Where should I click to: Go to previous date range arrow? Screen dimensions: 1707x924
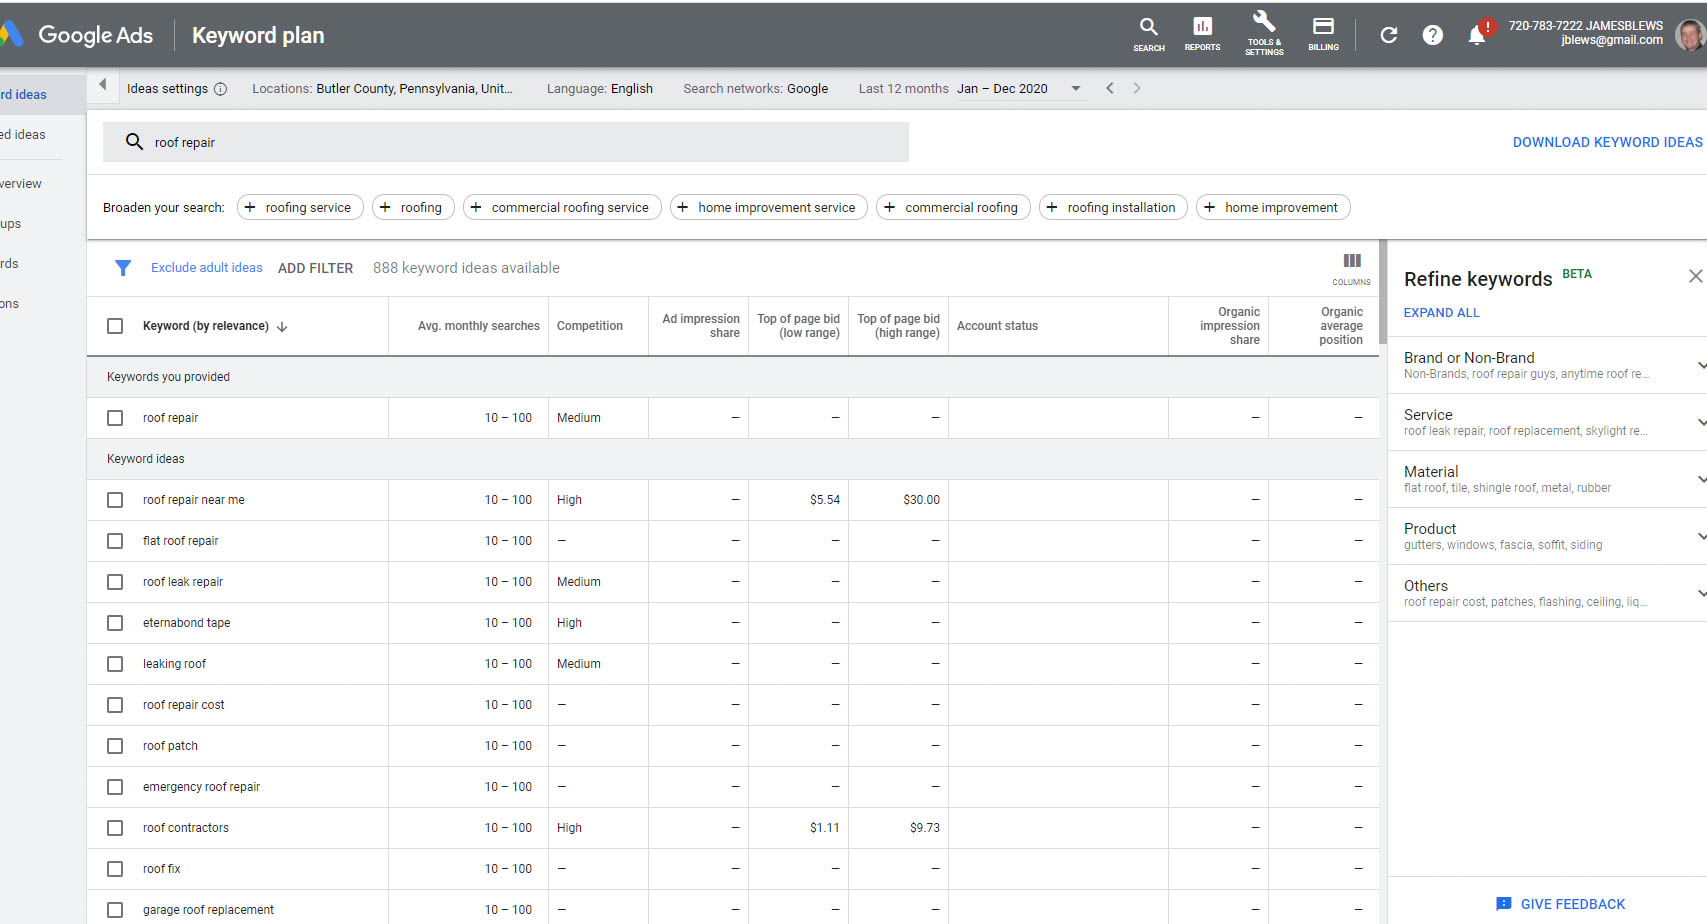pyautogui.click(x=1110, y=88)
